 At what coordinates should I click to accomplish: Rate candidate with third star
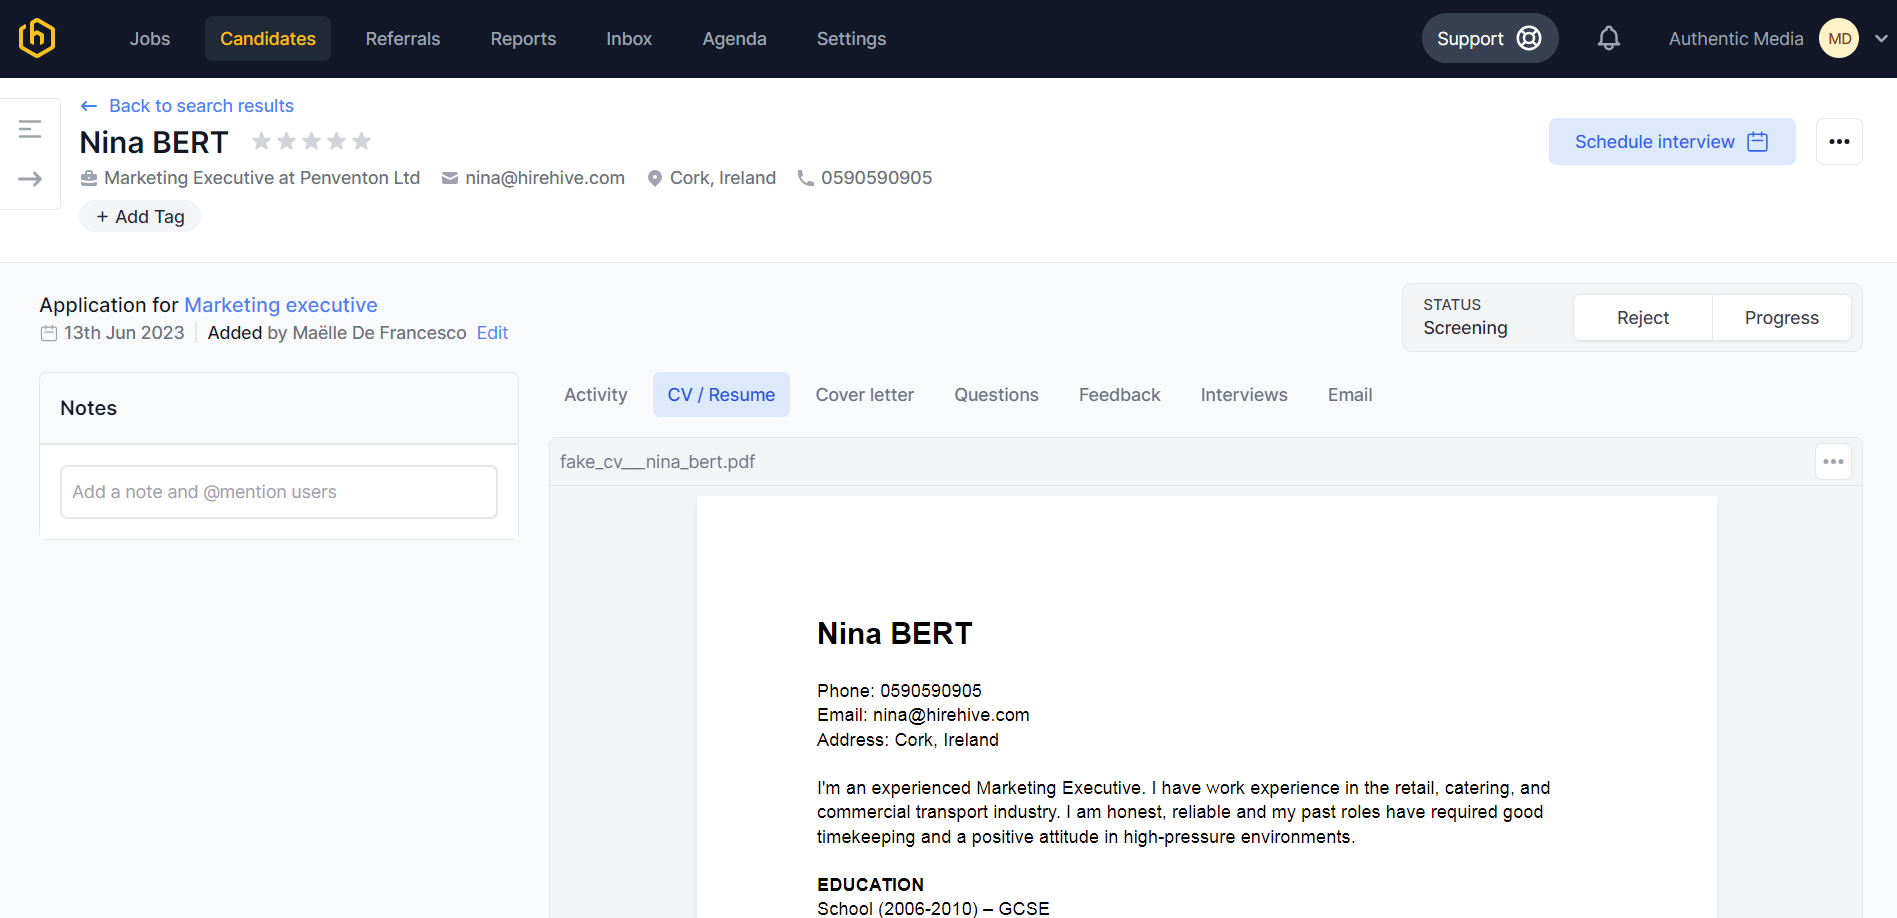(312, 141)
